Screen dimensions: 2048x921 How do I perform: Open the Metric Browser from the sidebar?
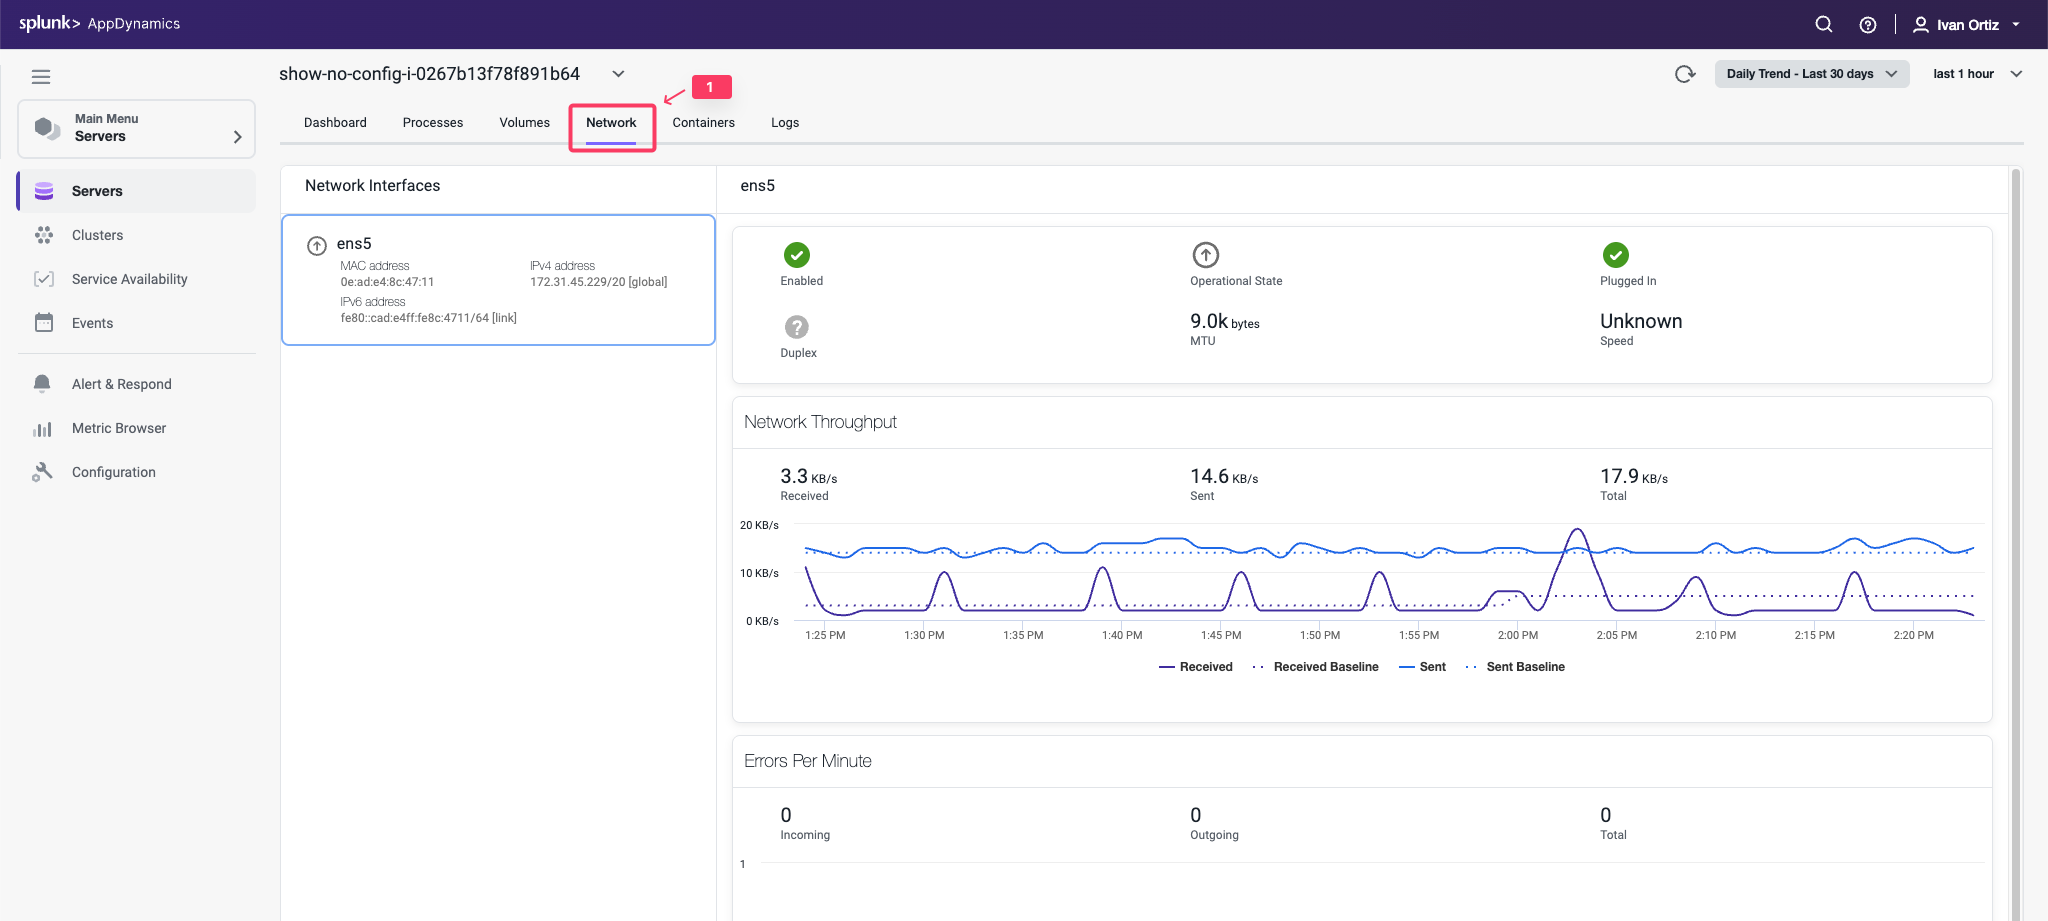[x=117, y=428]
